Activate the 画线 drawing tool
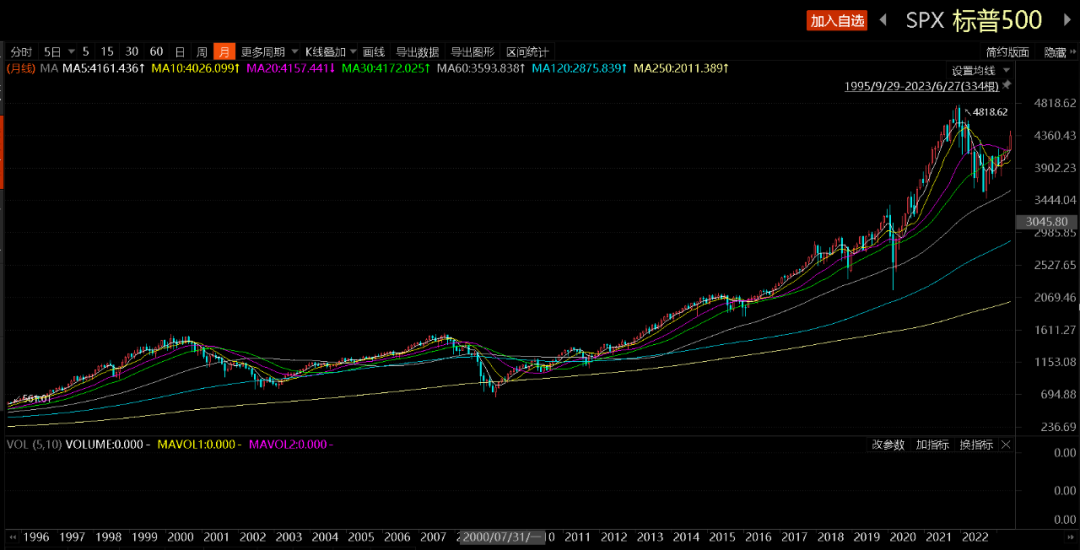Image resolution: width=1080 pixels, height=550 pixels. click(x=373, y=52)
